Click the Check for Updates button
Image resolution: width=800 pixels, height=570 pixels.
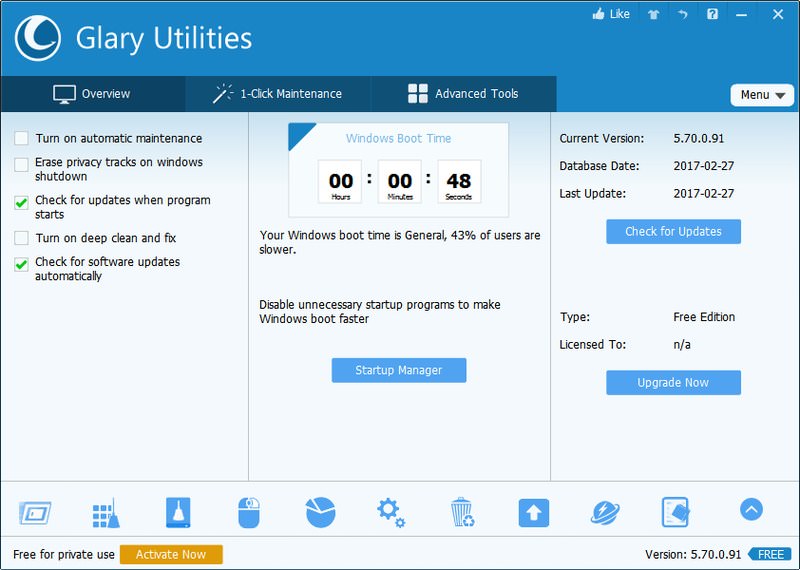pos(673,232)
